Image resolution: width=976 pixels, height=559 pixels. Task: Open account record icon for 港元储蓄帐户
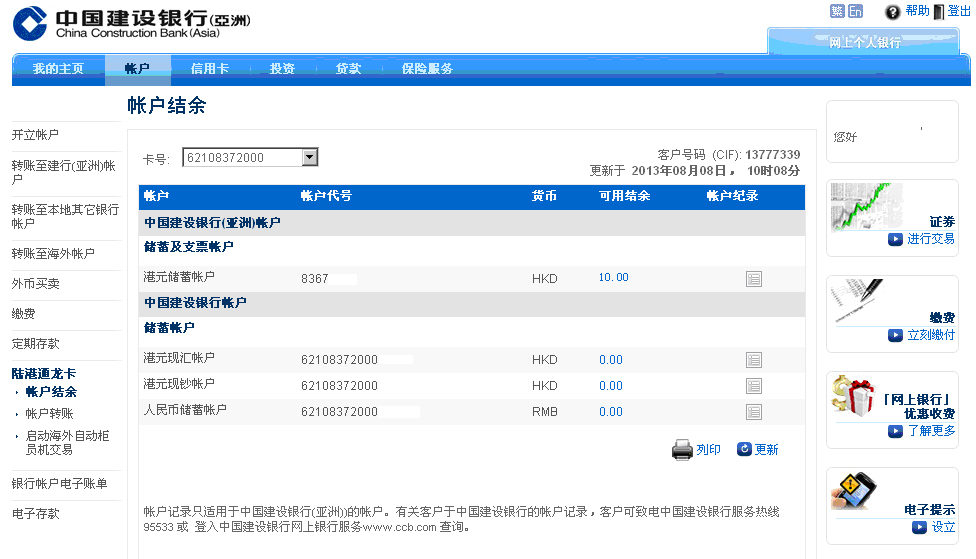coord(754,279)
